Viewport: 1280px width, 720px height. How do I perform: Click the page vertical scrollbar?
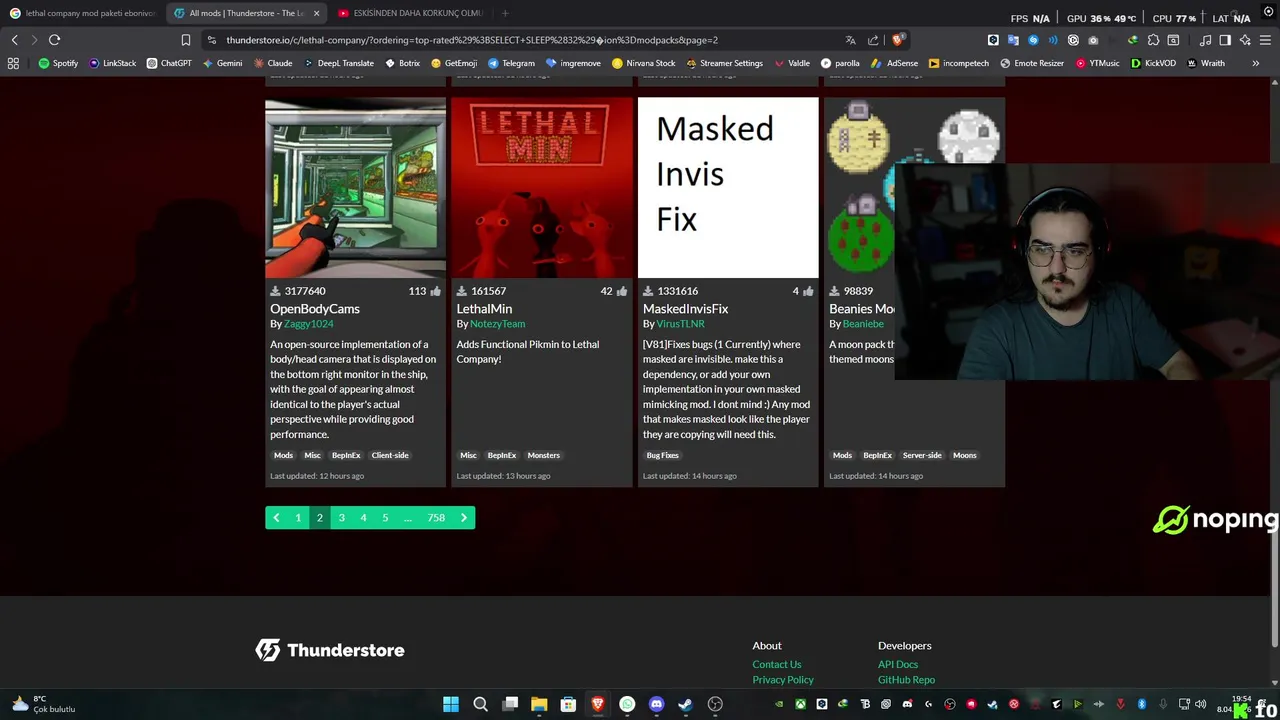tap(1274, 590)
